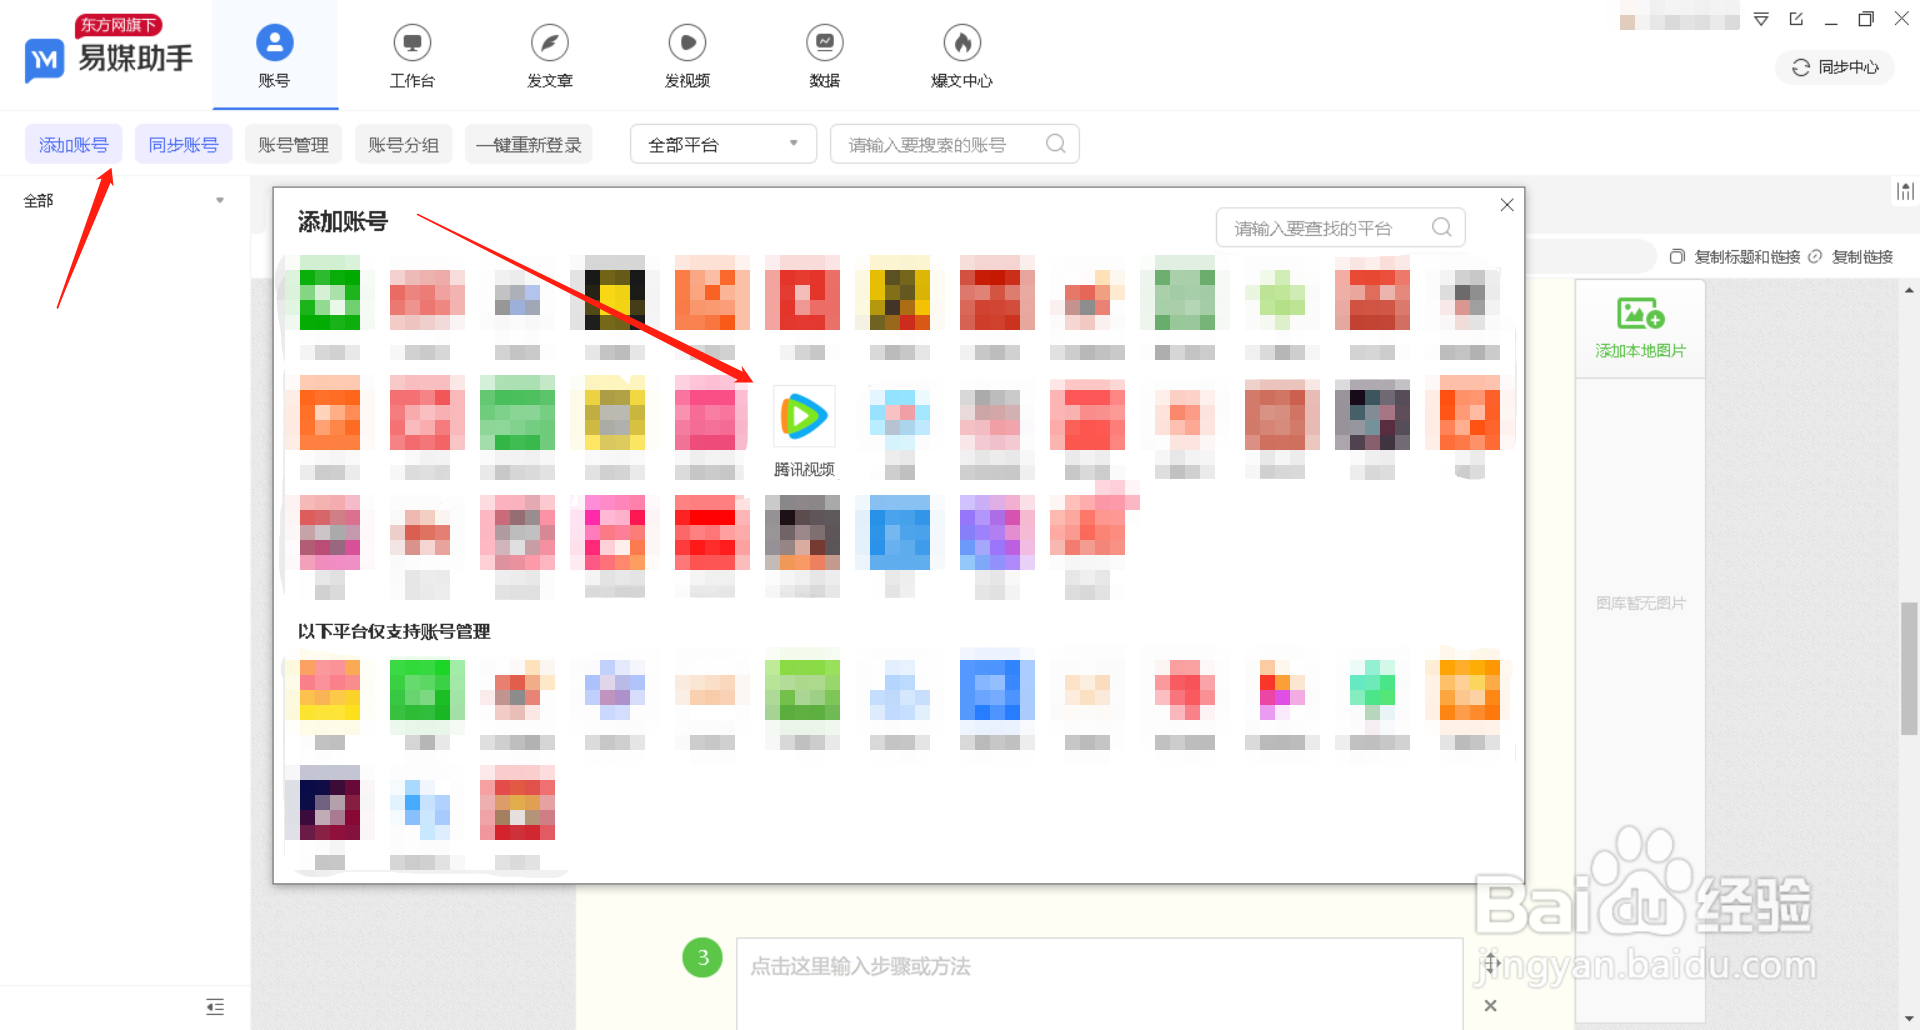The height and width of the screenshot is (1030, 1920).
Task: Click the platform search magnifier icon
Action: pyautogui.click(x=1441, y=228)
